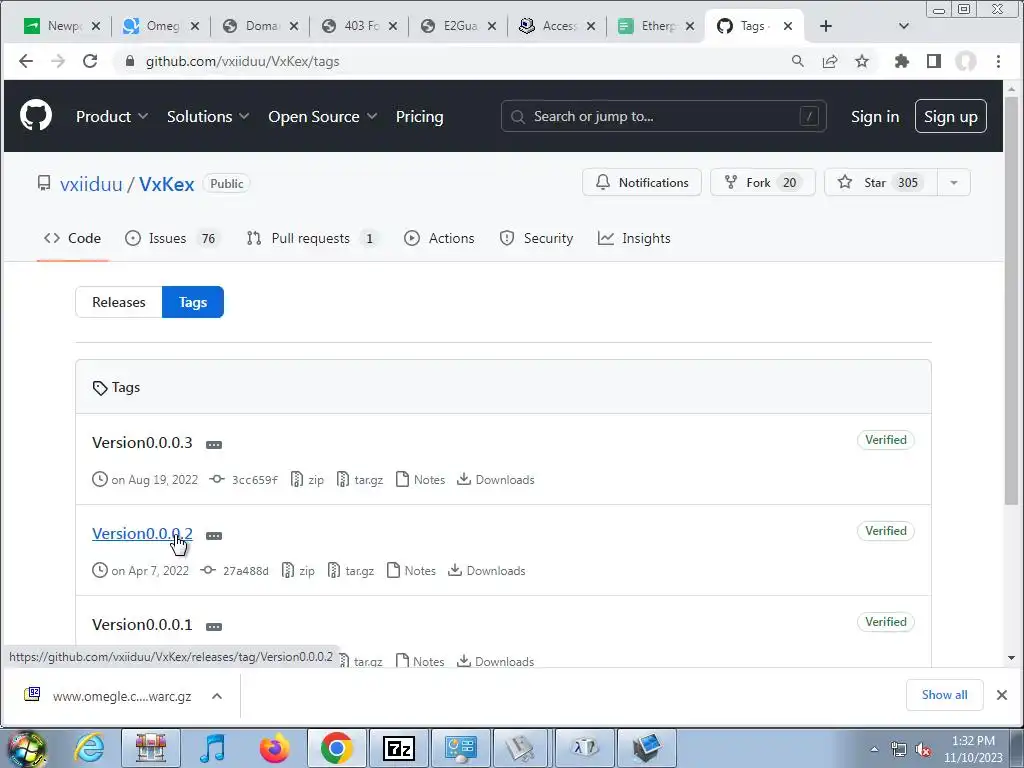Go back with the browser back arrow
Viewport: 1024px width, 768px height.
click(x=25, y=61)
